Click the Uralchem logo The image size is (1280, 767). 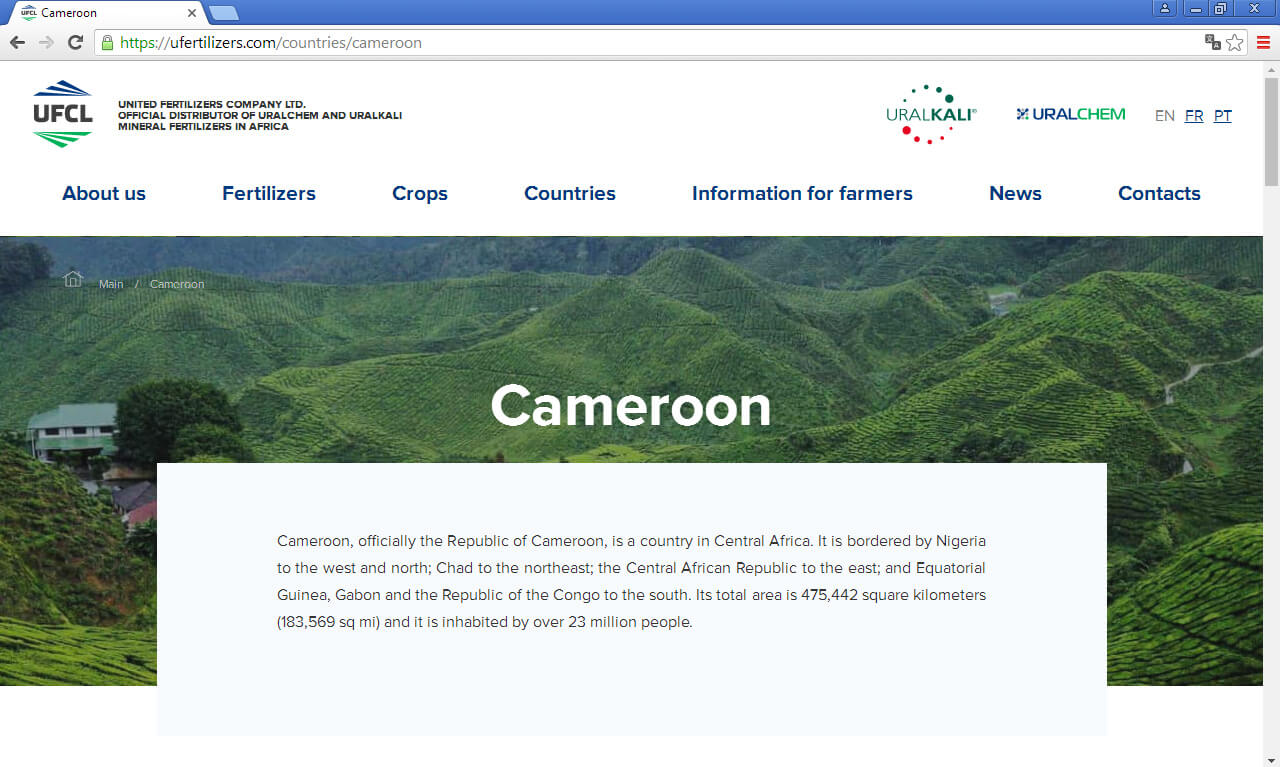[1070, 114]
